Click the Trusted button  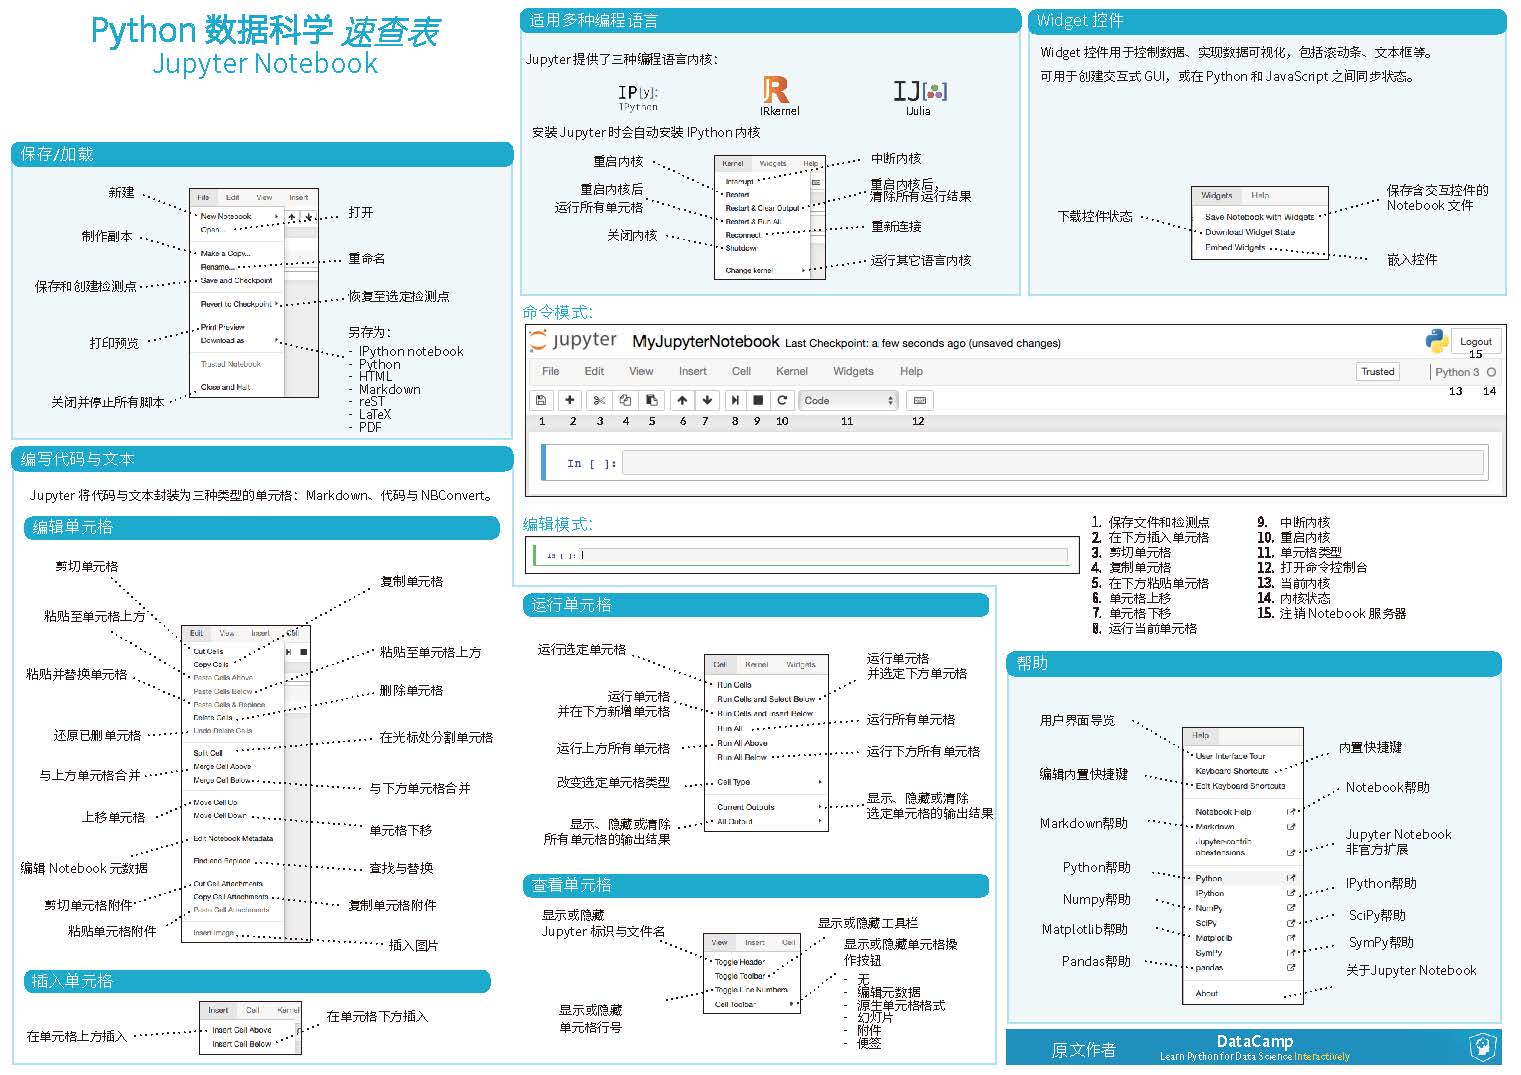[1377, 371]
